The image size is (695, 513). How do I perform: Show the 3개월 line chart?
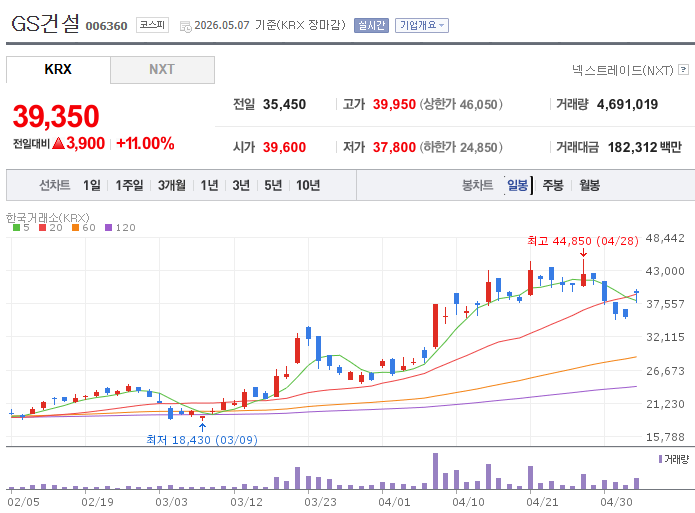coord(172,185)
